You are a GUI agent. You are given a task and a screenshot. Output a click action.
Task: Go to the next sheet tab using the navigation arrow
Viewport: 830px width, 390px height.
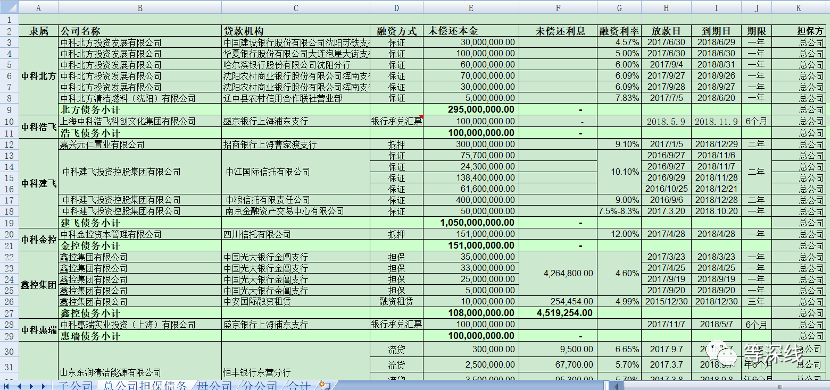pyautogui.click(x=31, y=386)
